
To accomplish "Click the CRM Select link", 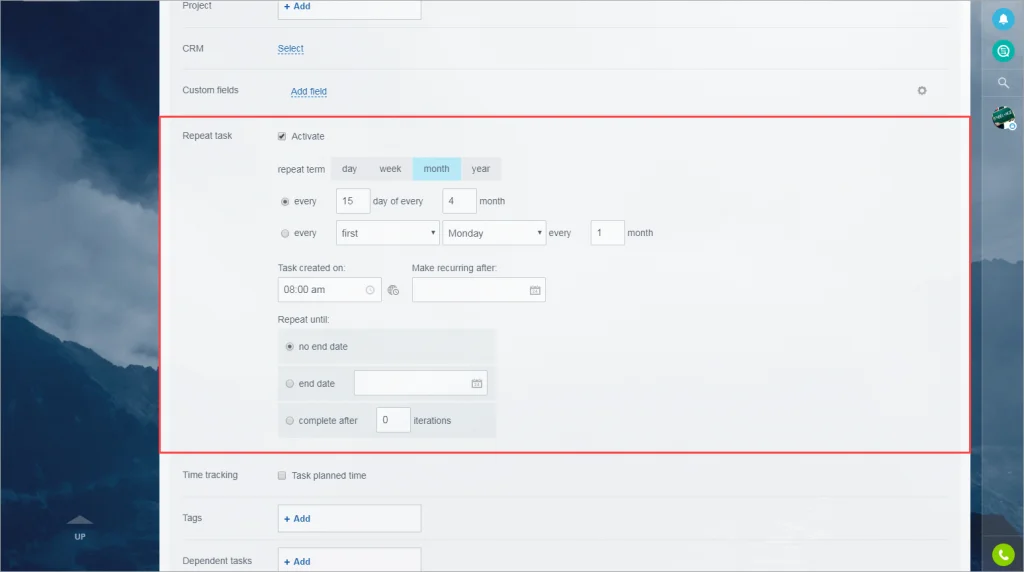I will point(290,49).
